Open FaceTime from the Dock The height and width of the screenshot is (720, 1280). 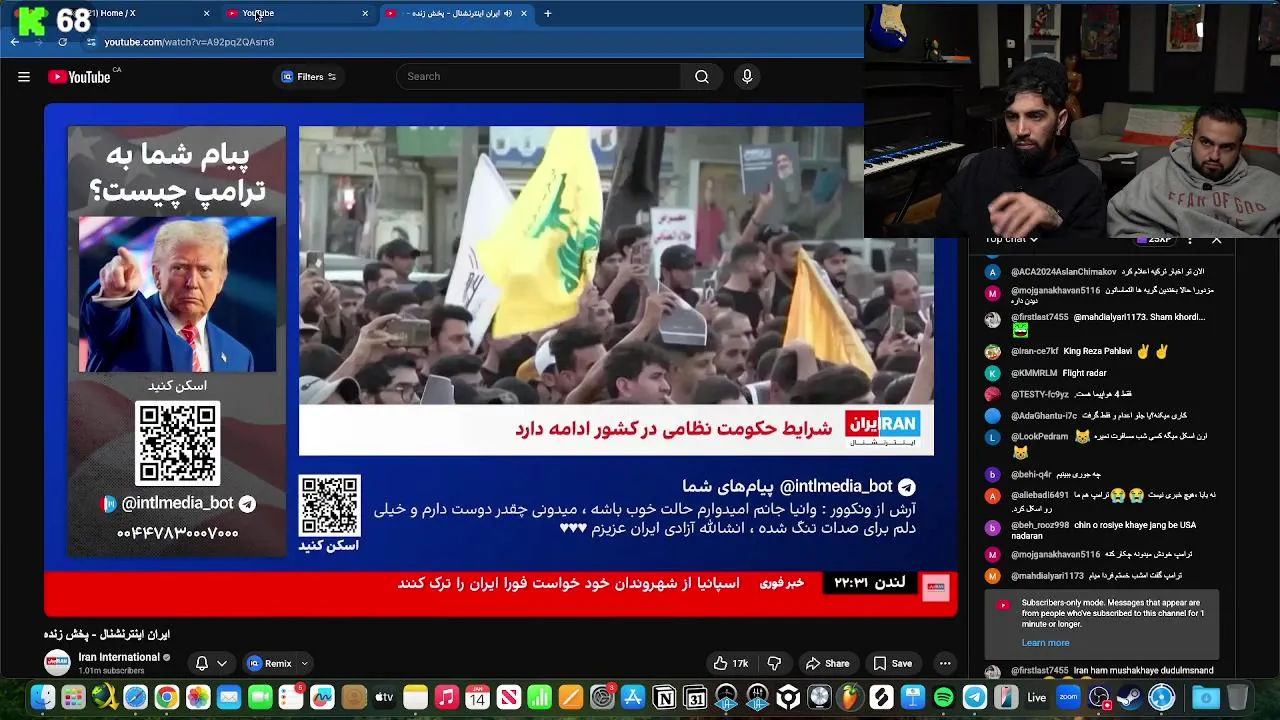[260, 697]
